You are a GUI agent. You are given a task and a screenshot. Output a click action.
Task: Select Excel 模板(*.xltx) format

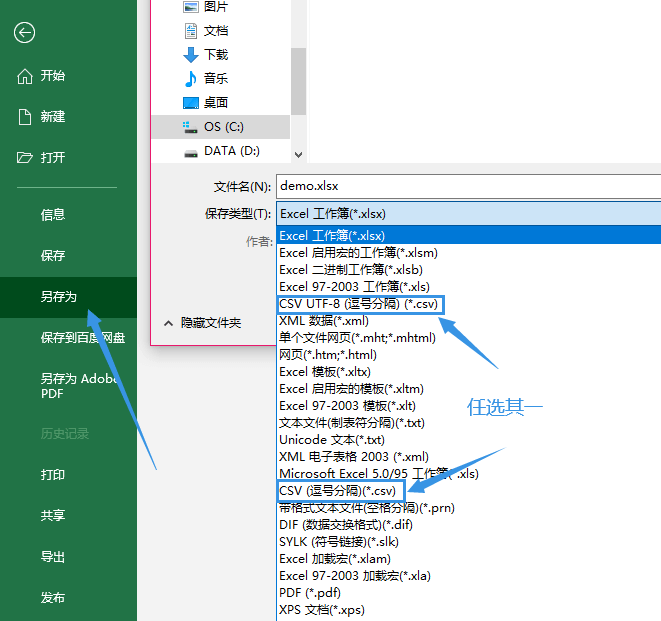point(325,372)
